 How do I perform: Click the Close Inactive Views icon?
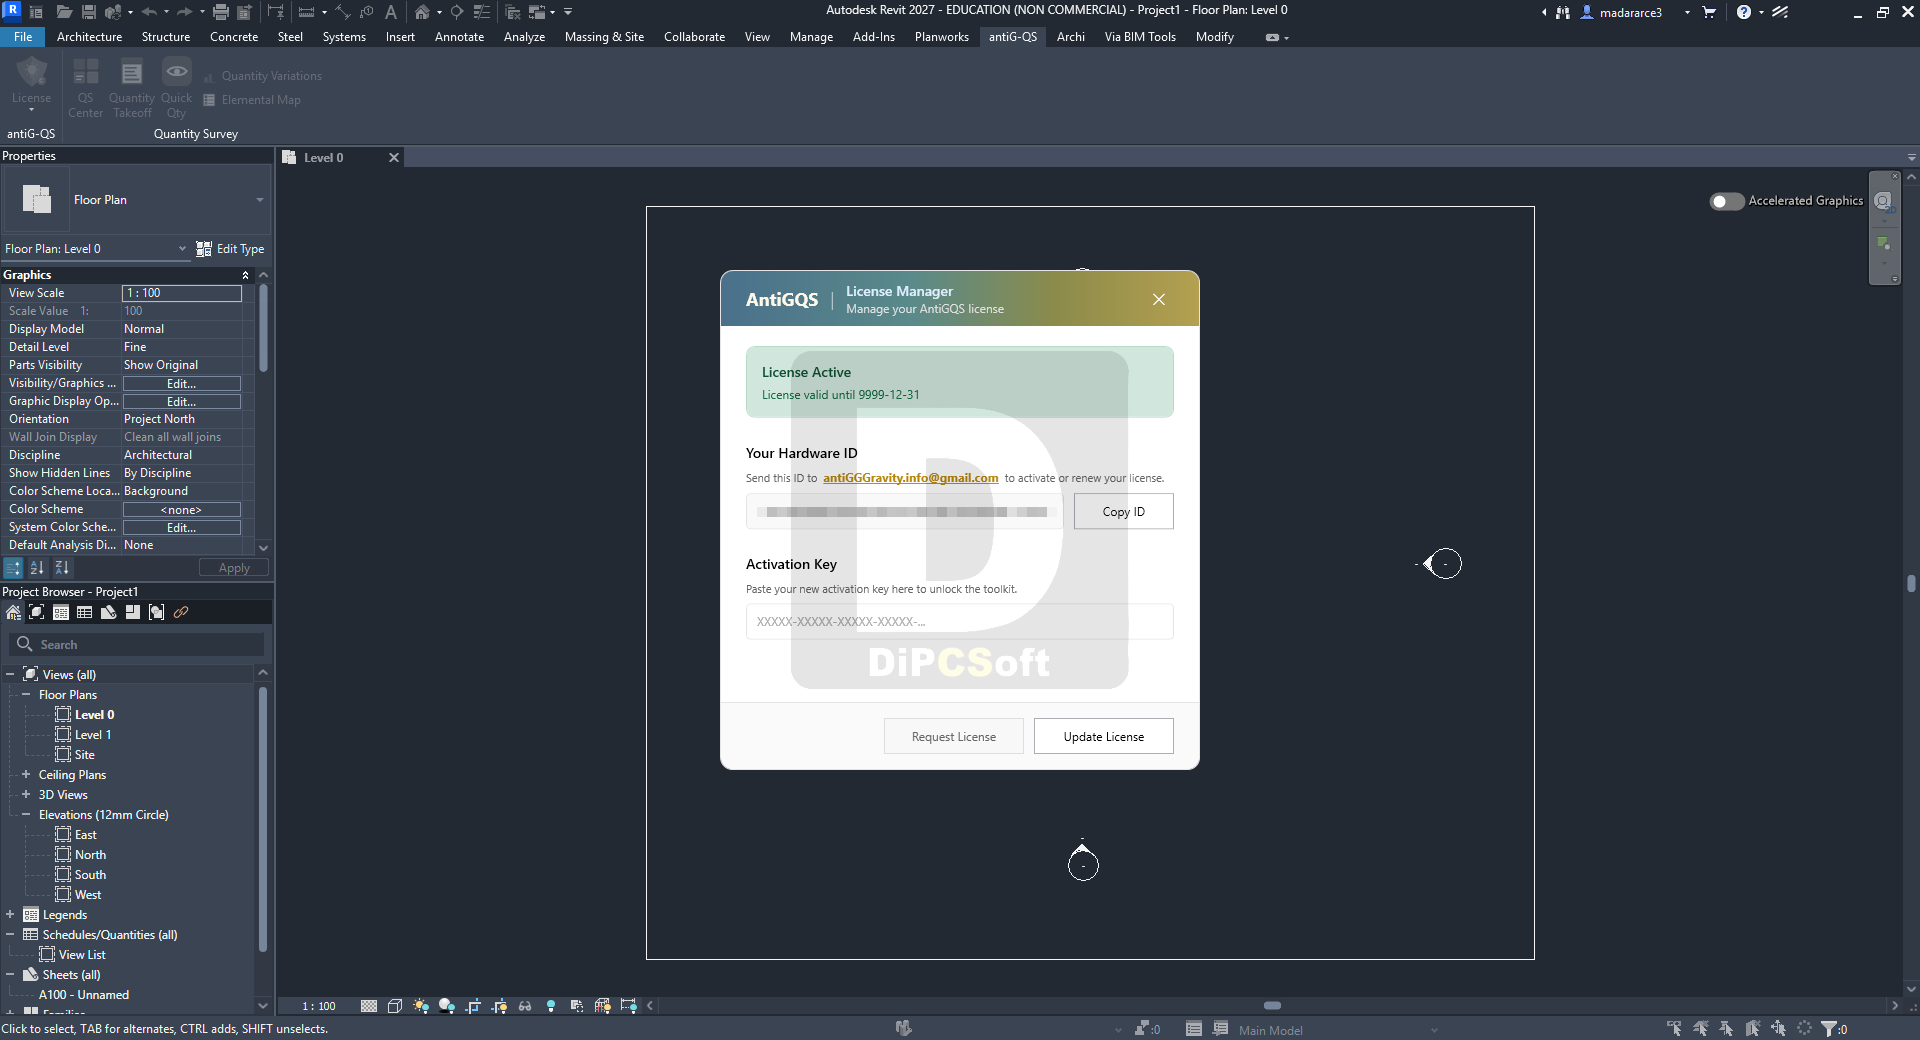[512, 12]
